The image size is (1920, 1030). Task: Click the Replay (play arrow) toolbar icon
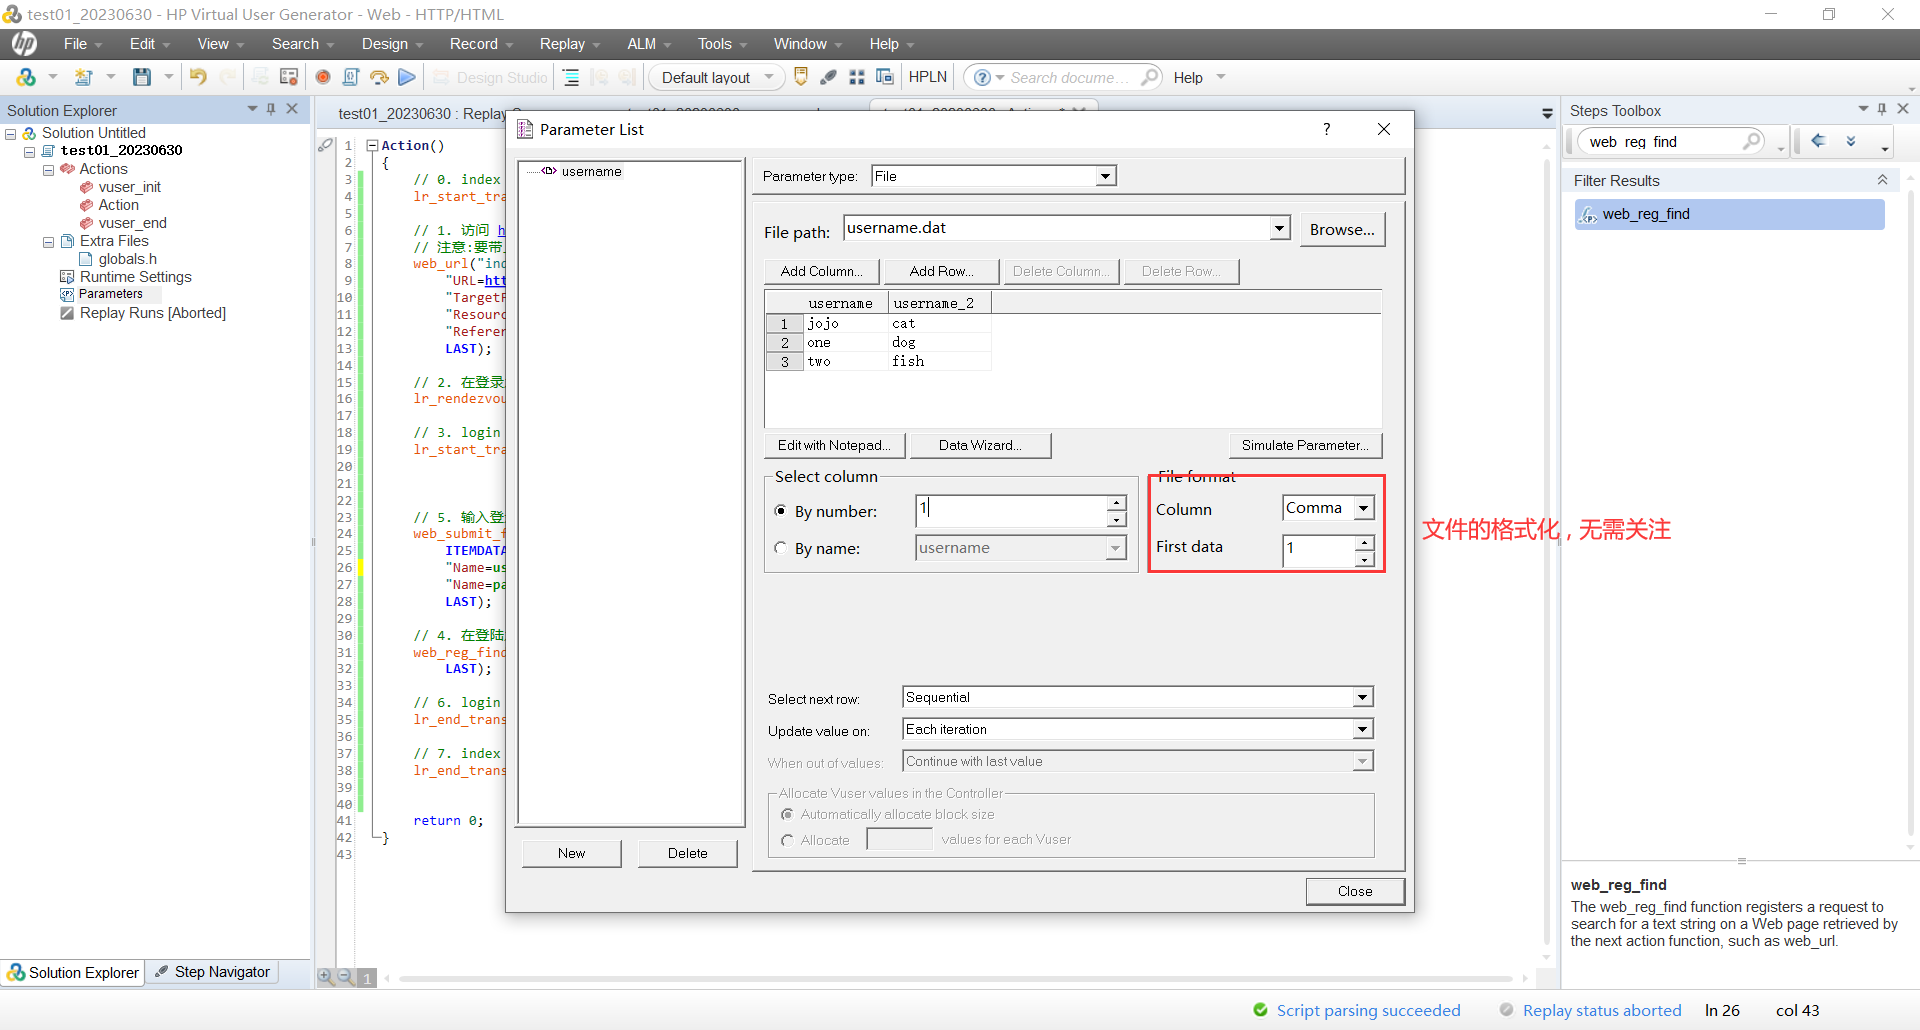407,77
